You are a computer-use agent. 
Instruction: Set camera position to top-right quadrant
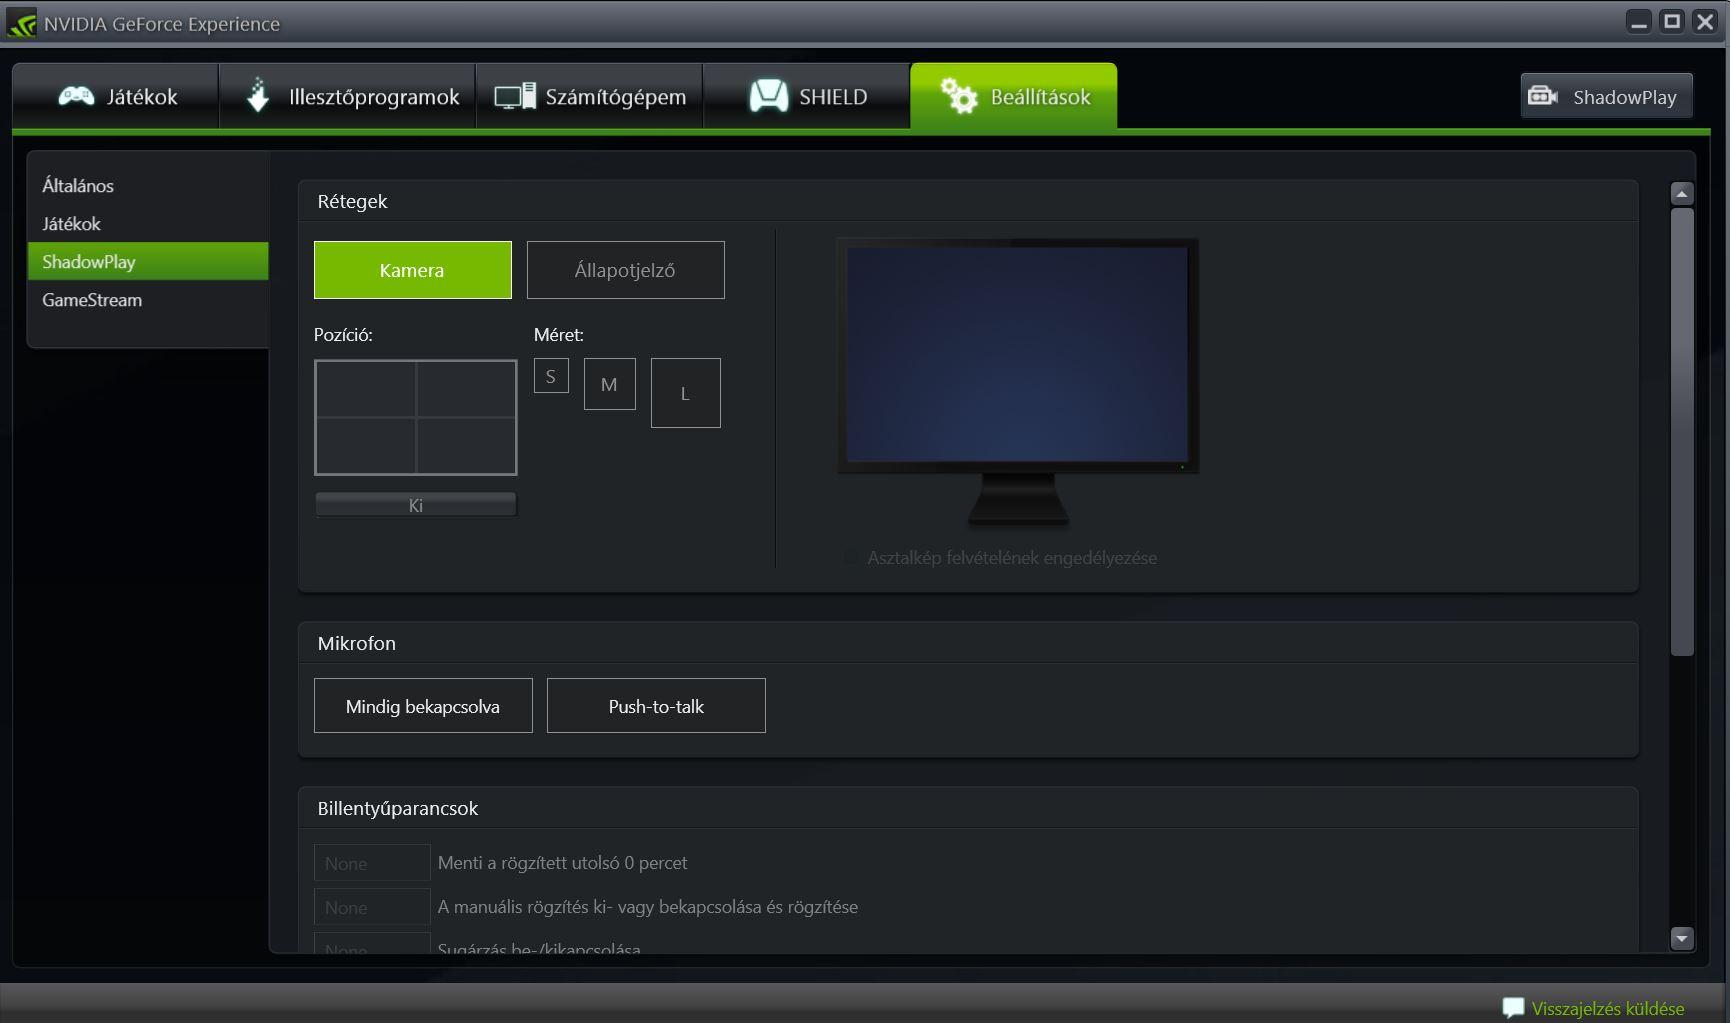(466, 389)
